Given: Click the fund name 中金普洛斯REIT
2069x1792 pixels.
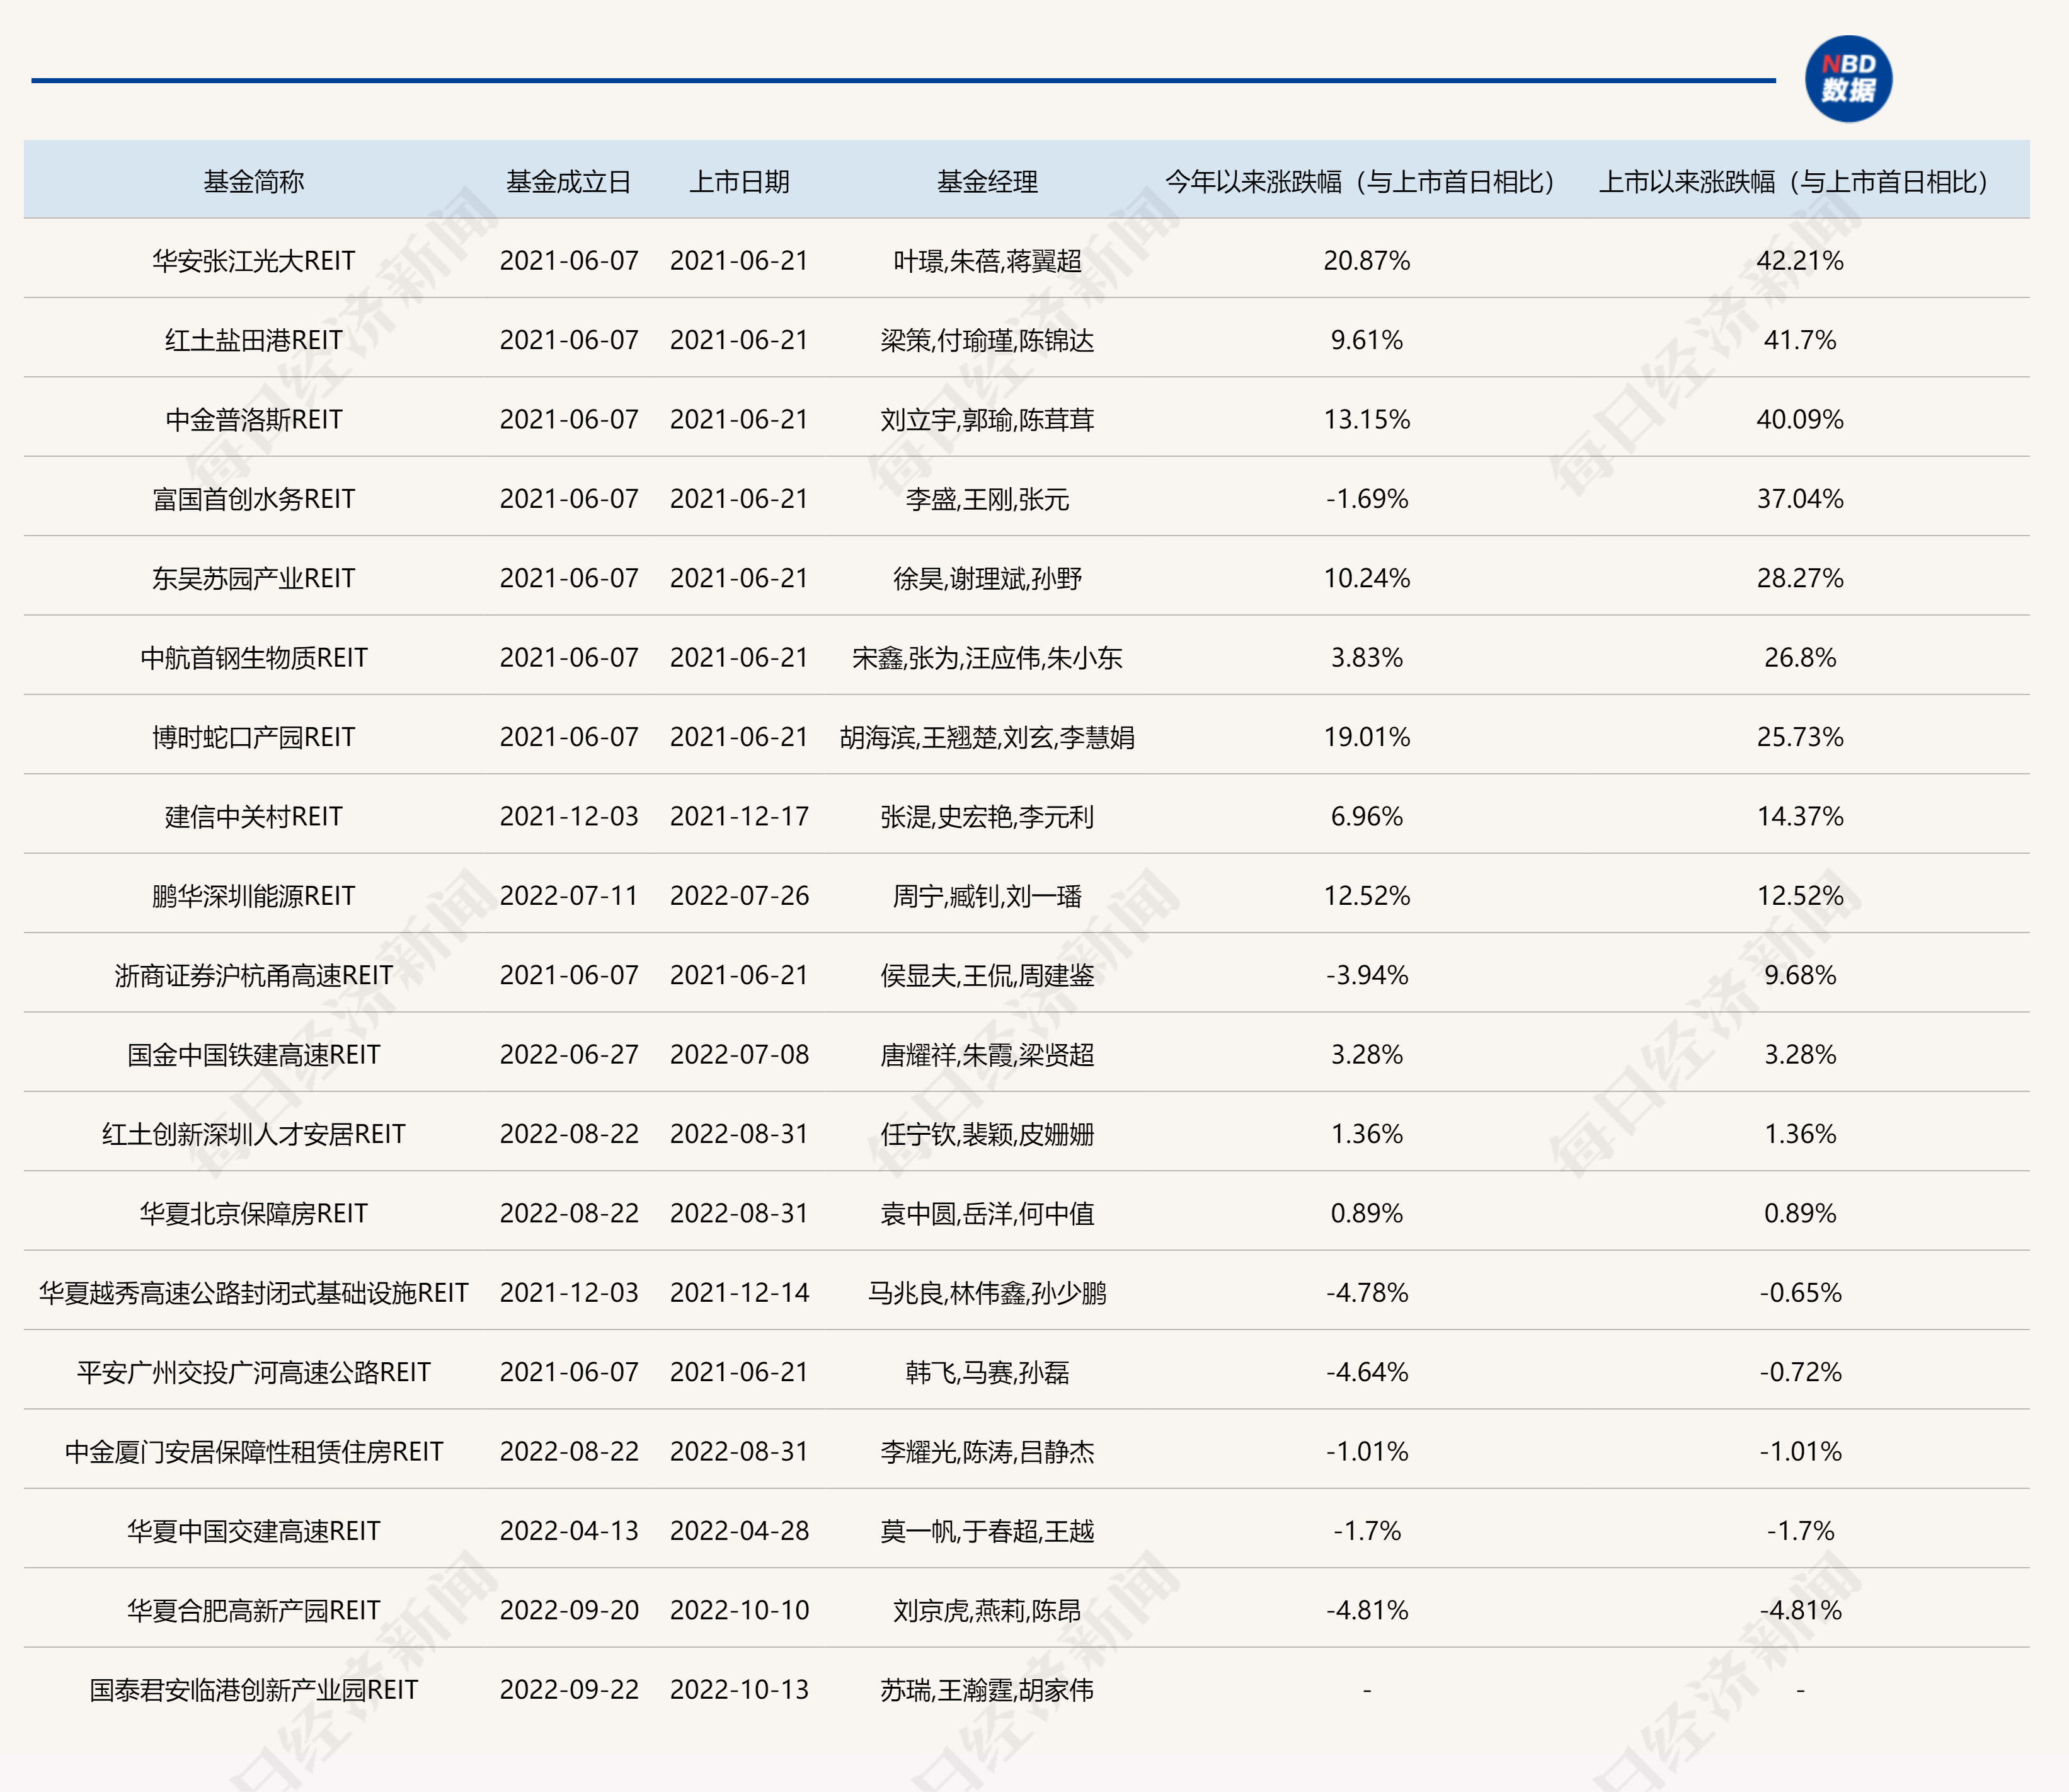Looking at the screenshot, I should [x=254, y=419].
